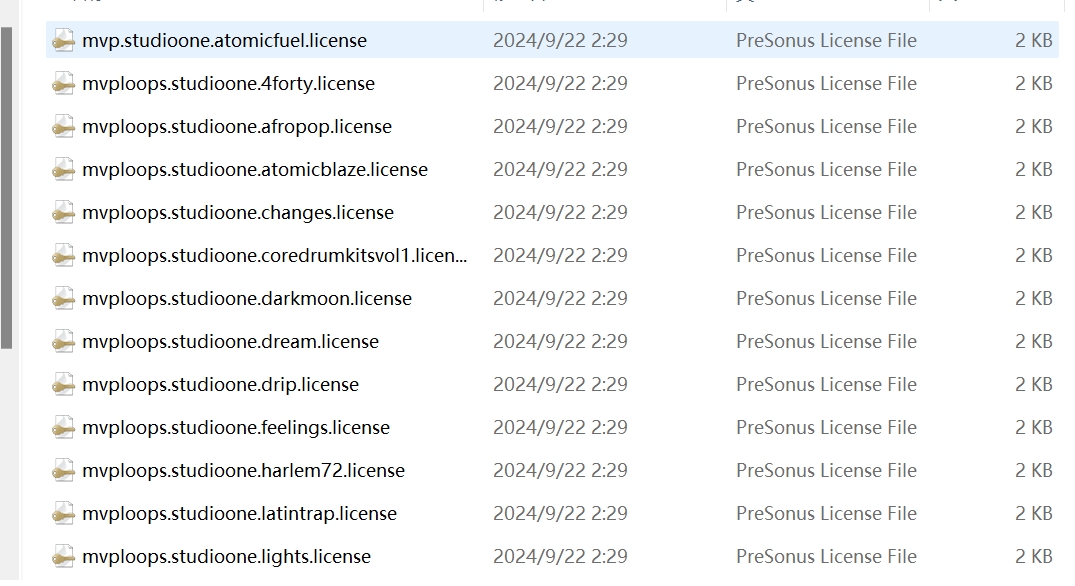Click the 2 KB size of the afropop row
The width and height of the screenshot is (1075, 586).
coord(1033,127)
